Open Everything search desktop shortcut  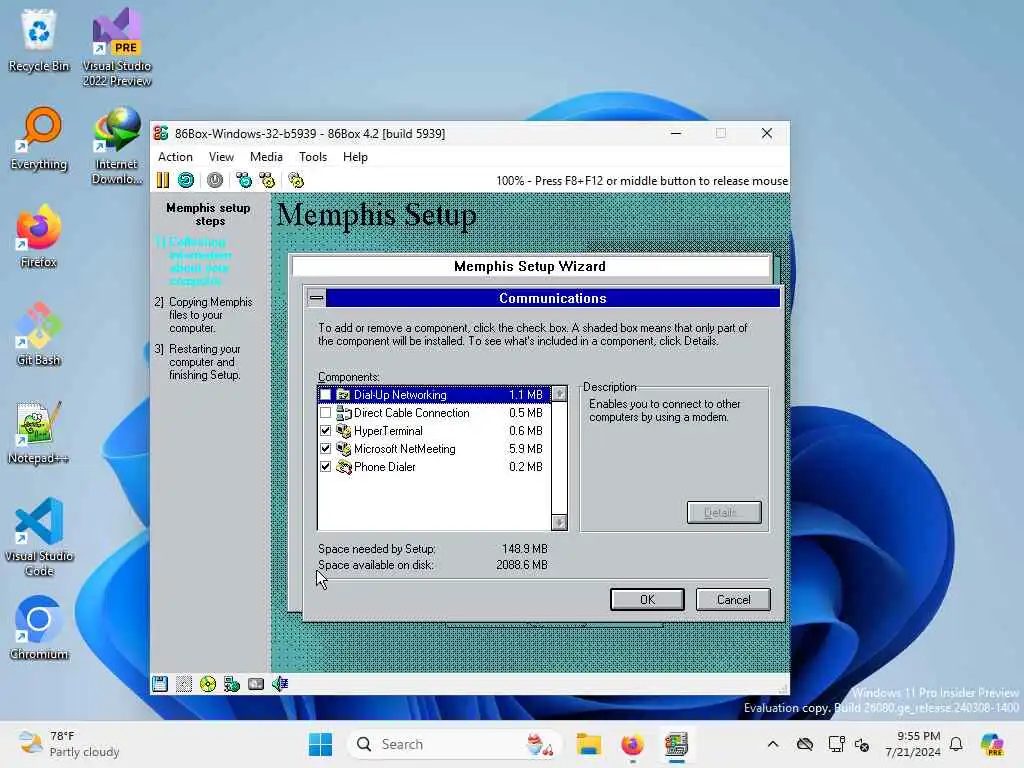[x=39, y=138]
